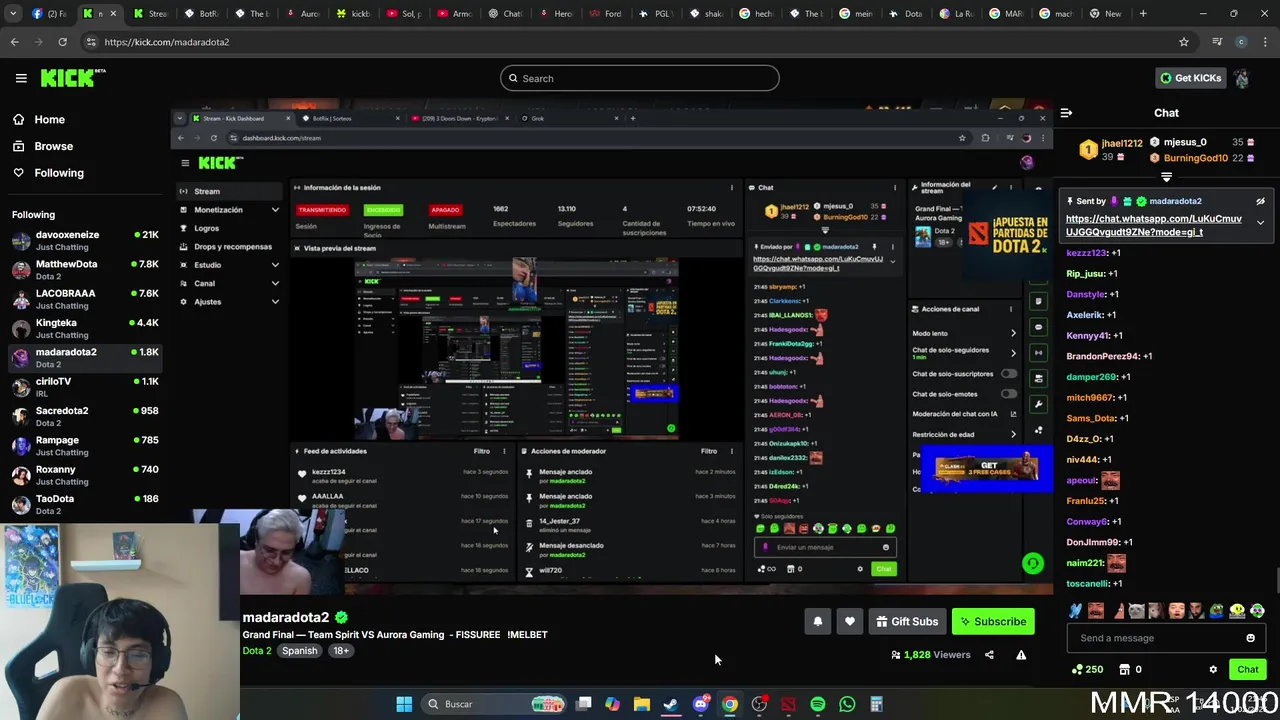The height and width of the screenshot is (720, 1280).
Task: Open the Kick hamburger menu
Action: 21,78
